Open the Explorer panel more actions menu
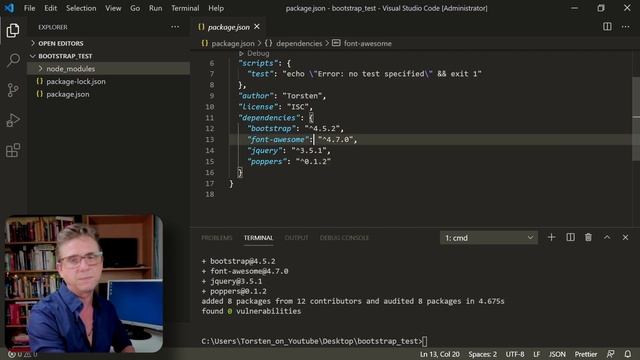Viewport: 640px width, 360px height. (175, 27)
